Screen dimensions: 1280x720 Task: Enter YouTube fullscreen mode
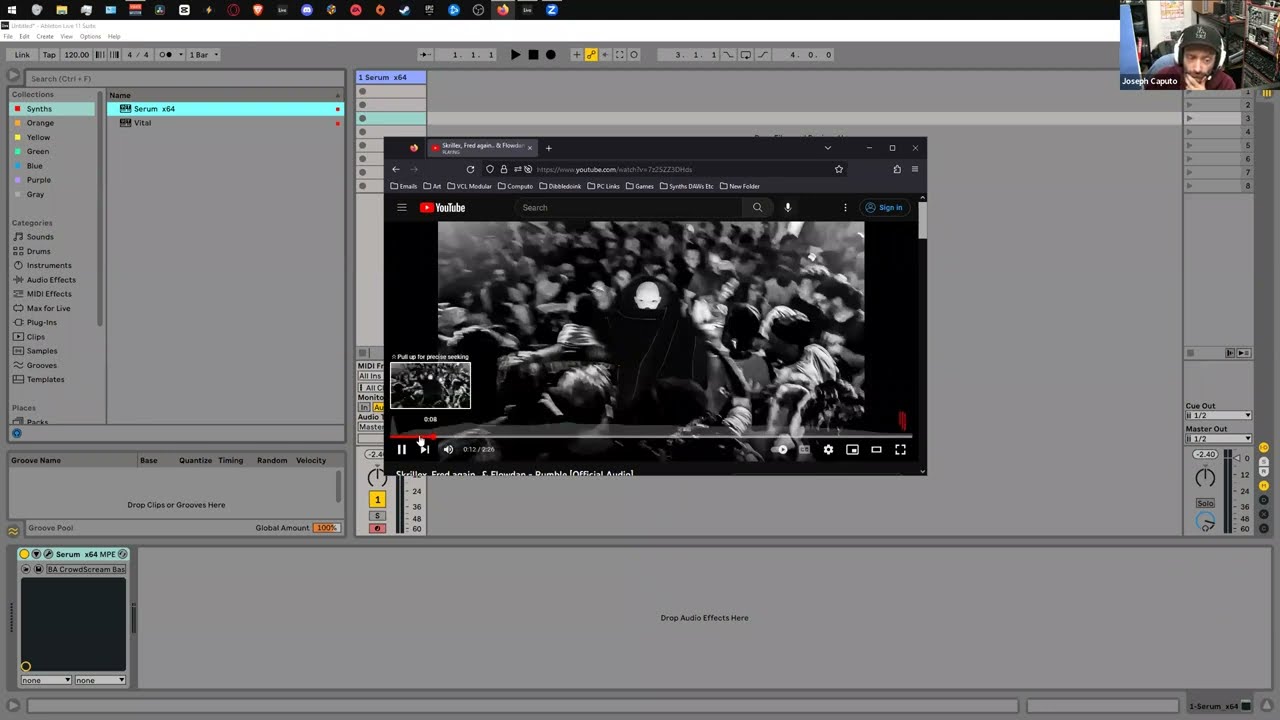pos(900,450)
